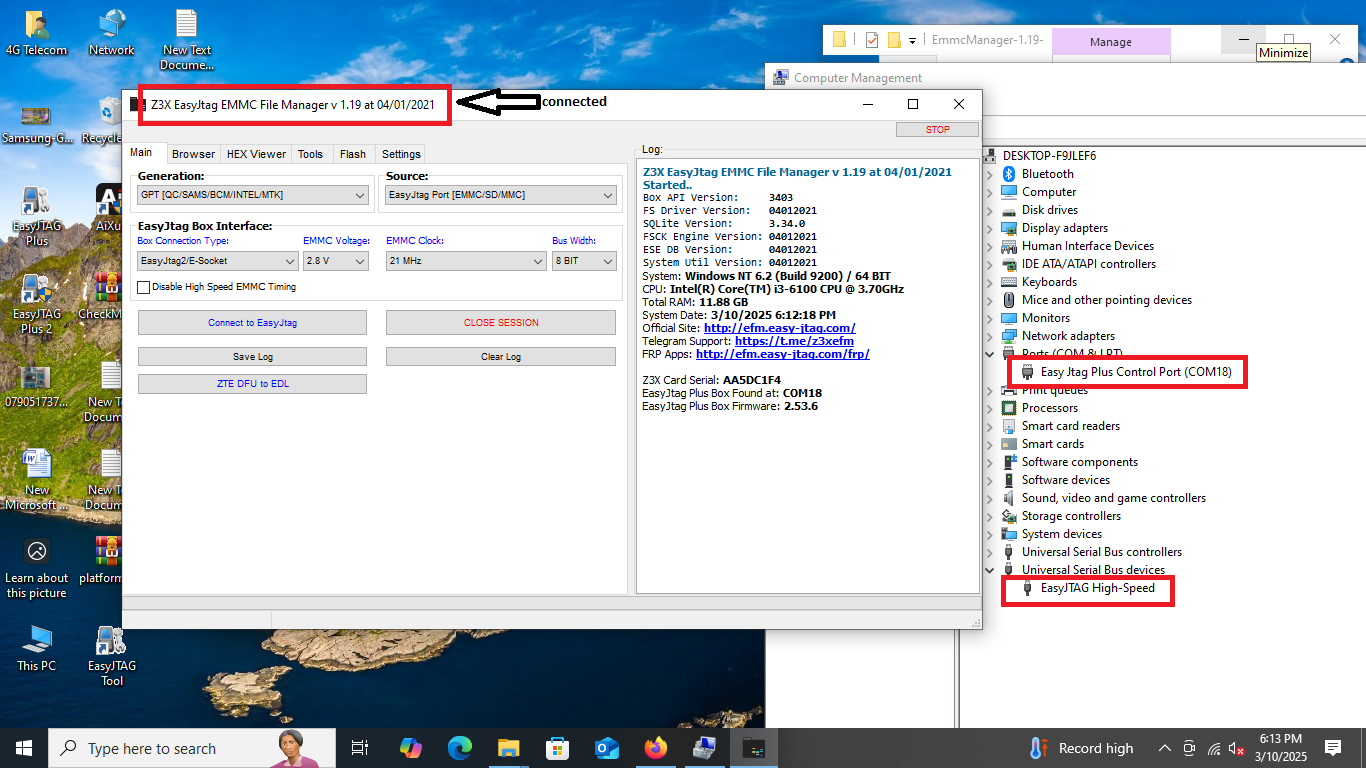The image size is (1366, 768).
Task: Expand the Storage controllers node
Action: tap(990, 516)
